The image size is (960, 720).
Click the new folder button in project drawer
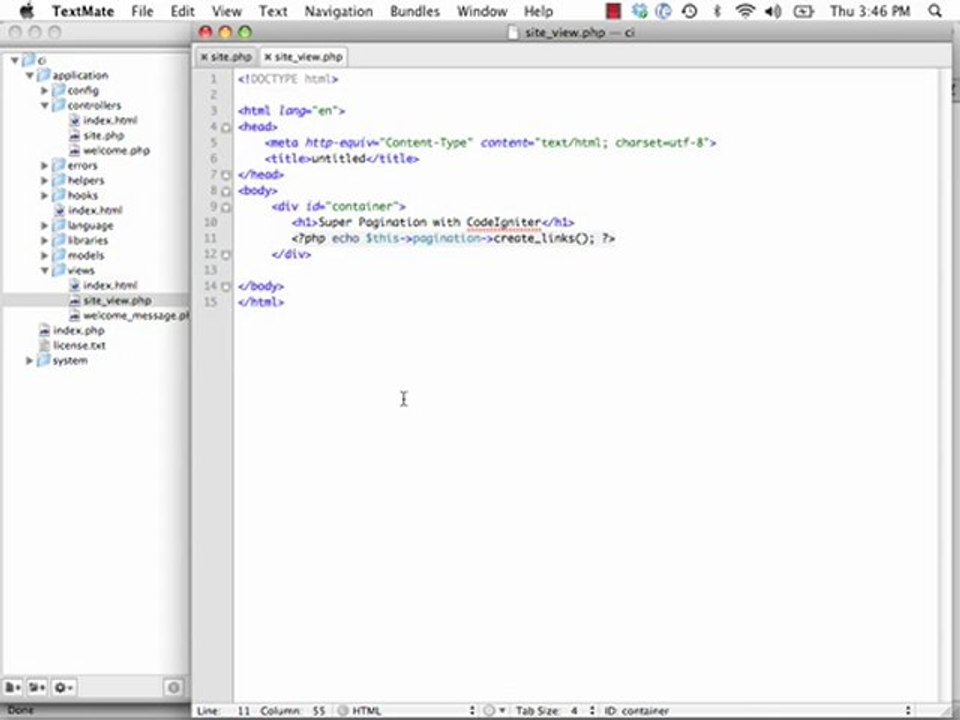pos(36,688)
